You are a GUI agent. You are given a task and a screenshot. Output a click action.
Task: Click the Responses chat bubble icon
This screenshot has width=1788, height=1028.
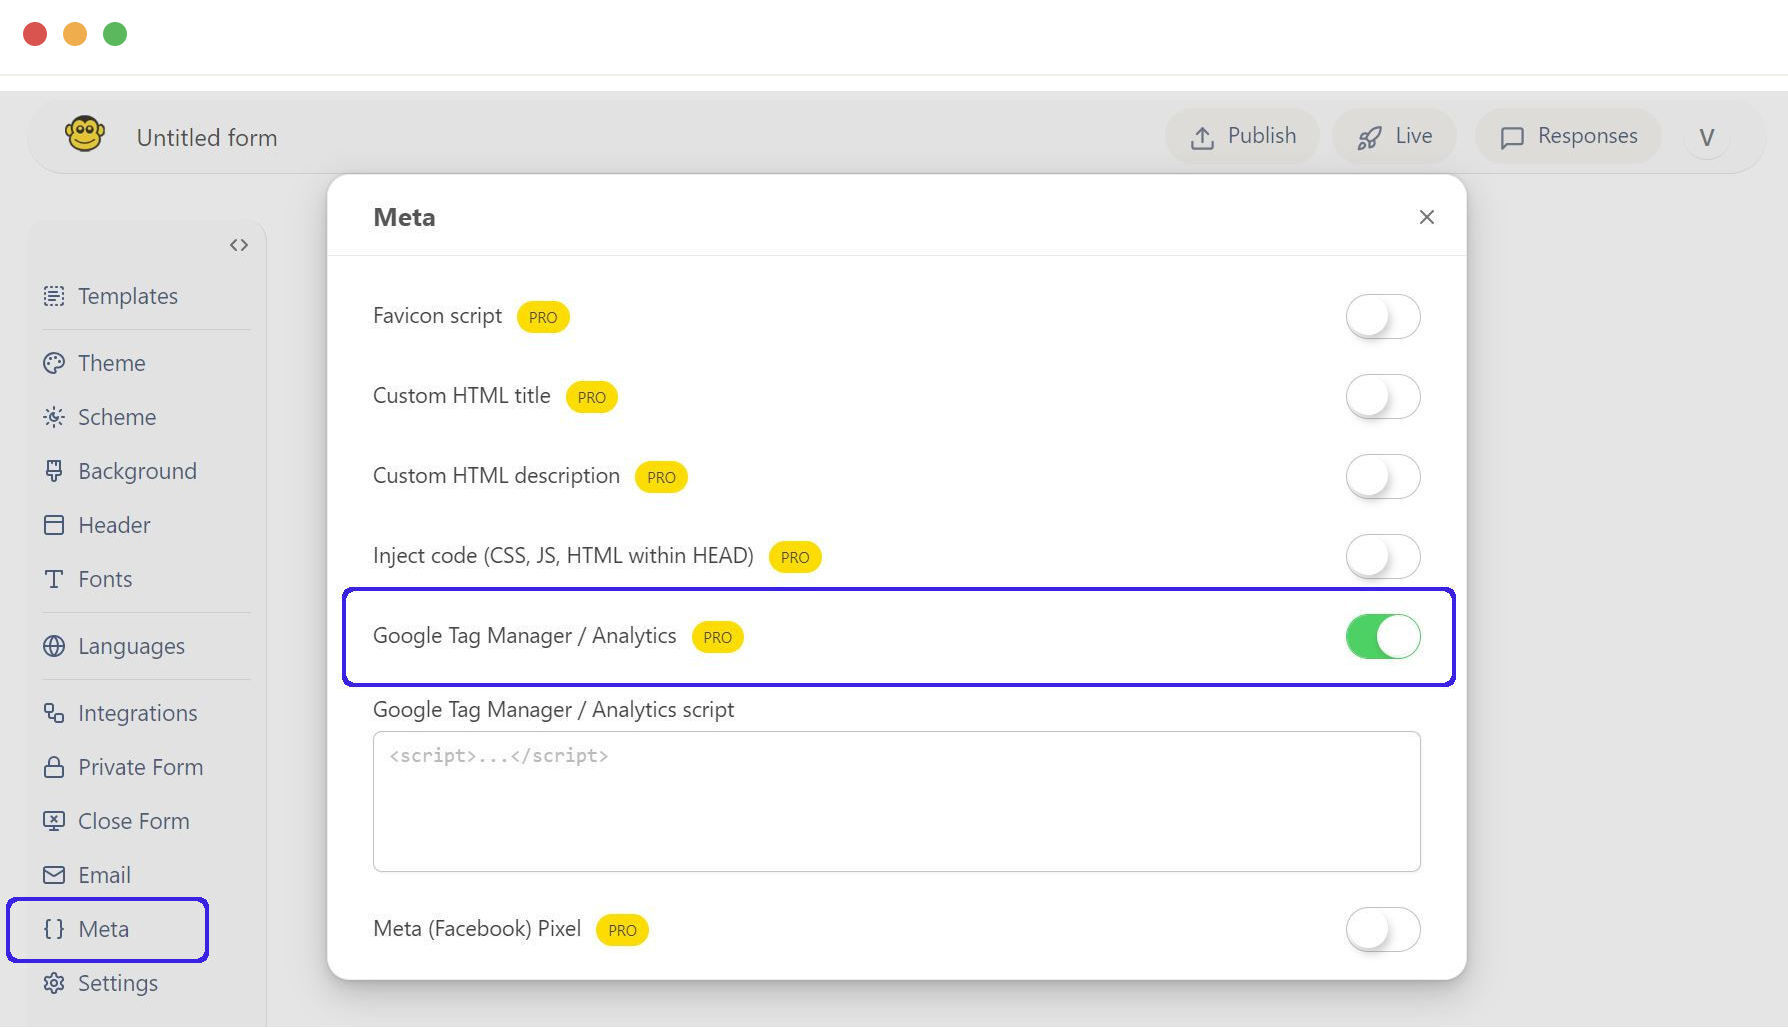point(1512,138)
